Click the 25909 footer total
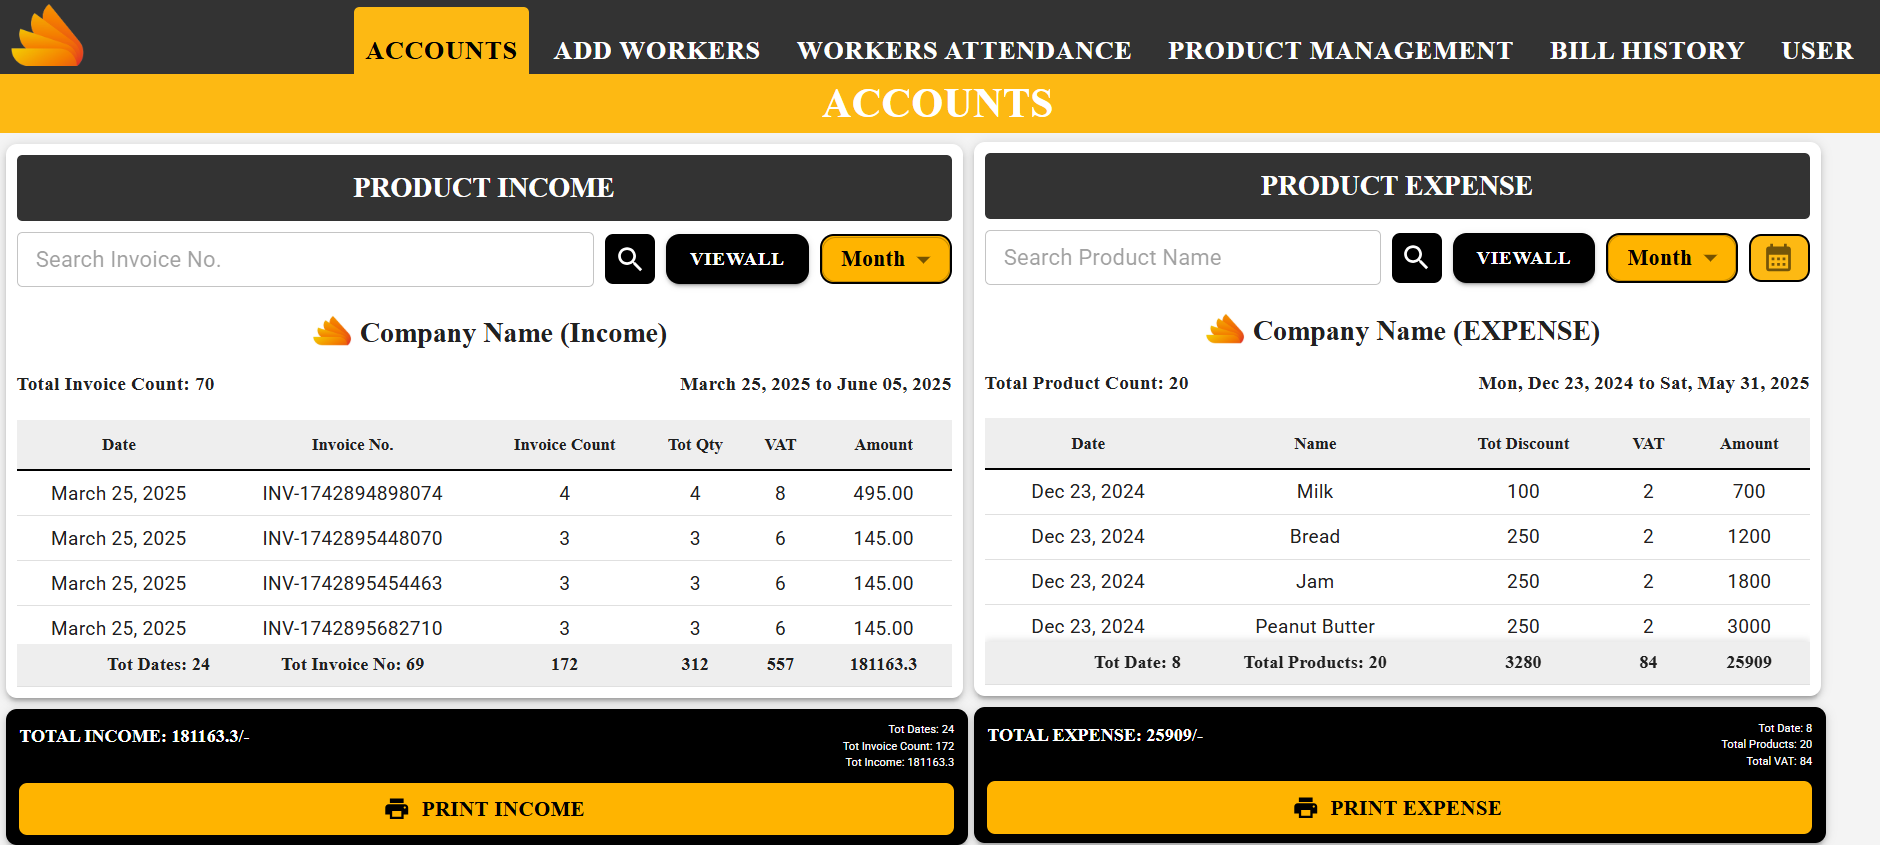The image size is (1880, 852). click(1749, 662)
